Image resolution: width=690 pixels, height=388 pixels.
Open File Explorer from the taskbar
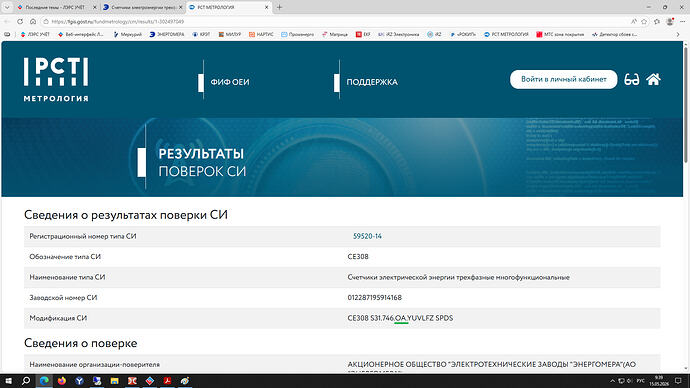[x=114, y=381]
